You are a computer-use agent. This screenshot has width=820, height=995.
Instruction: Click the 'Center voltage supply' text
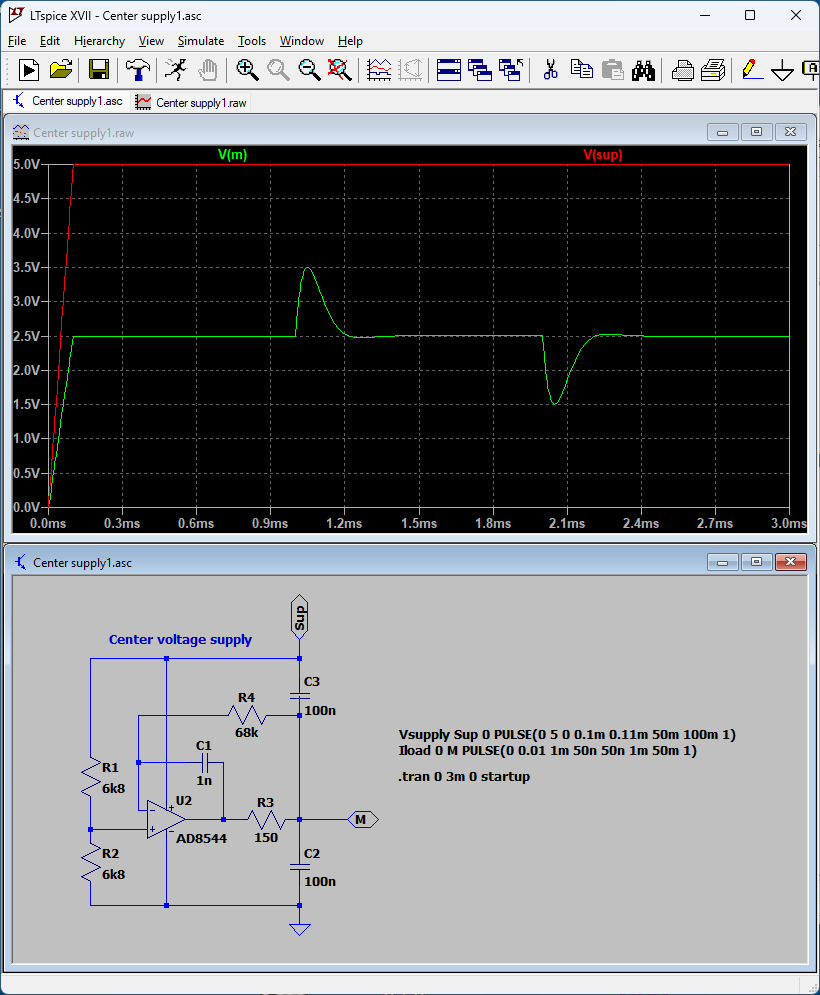[180, 640]
